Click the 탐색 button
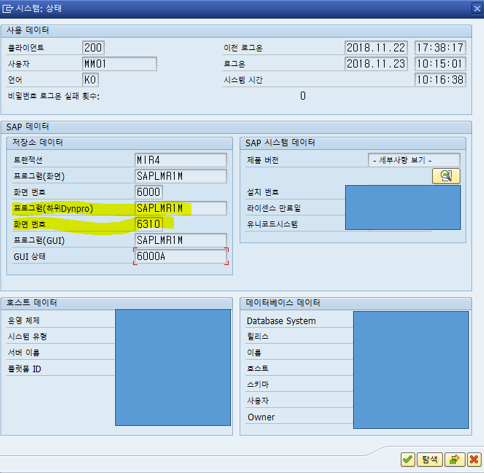484x473 pixels. [430, 460]
